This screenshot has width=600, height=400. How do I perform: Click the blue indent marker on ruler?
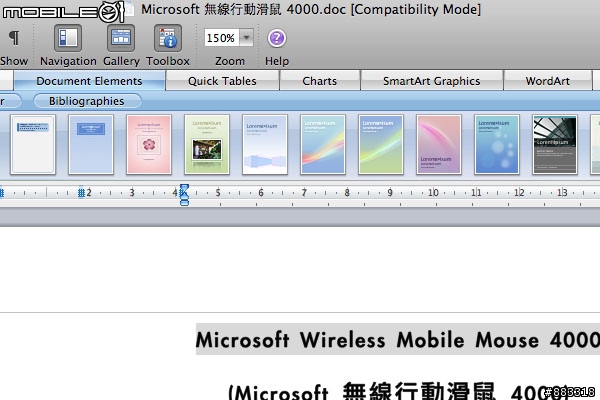(x=184, y=194)
